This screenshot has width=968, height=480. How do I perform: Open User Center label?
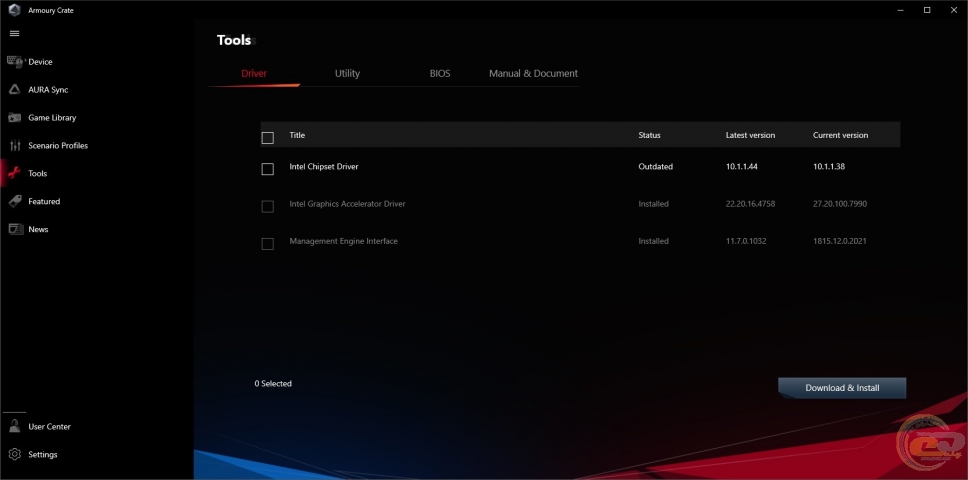click(x=49, y=426)
